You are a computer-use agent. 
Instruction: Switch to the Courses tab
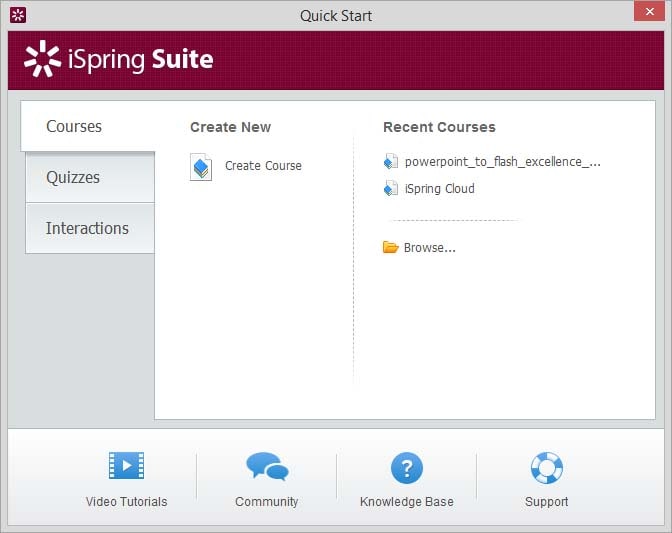point(75,127)
